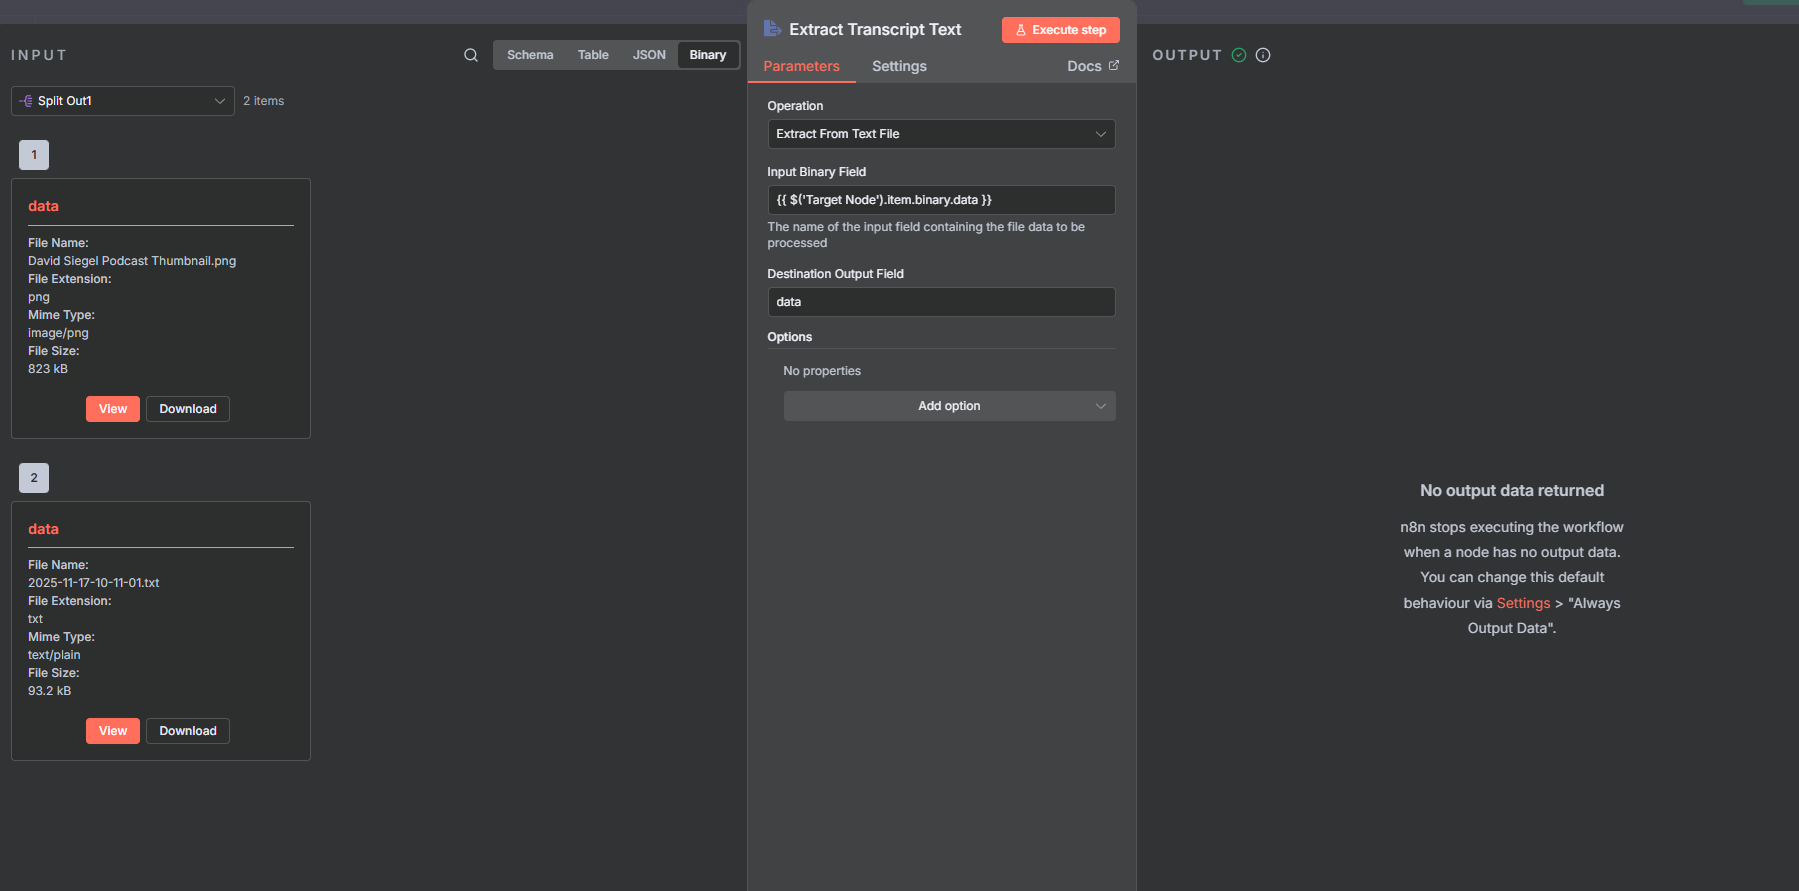Expand the Operation dropdown
1799x891 pixels.
point(940,134)
